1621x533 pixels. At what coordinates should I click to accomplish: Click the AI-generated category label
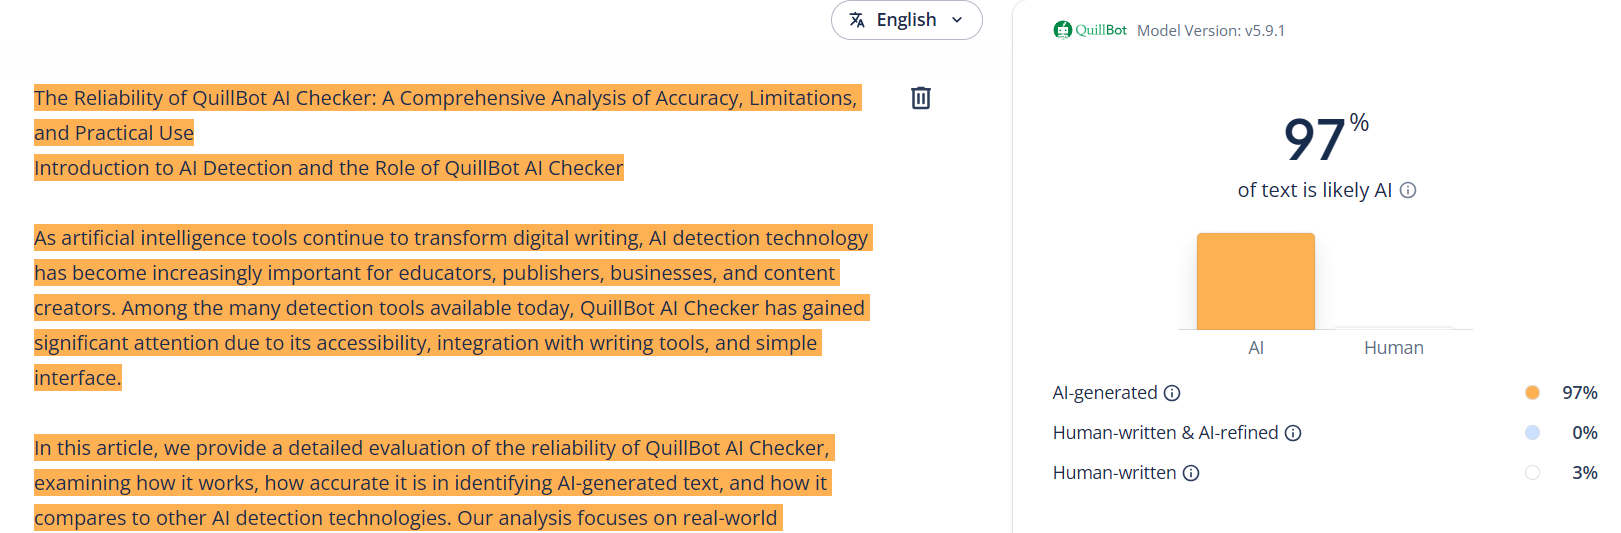tap(1104, 393)
